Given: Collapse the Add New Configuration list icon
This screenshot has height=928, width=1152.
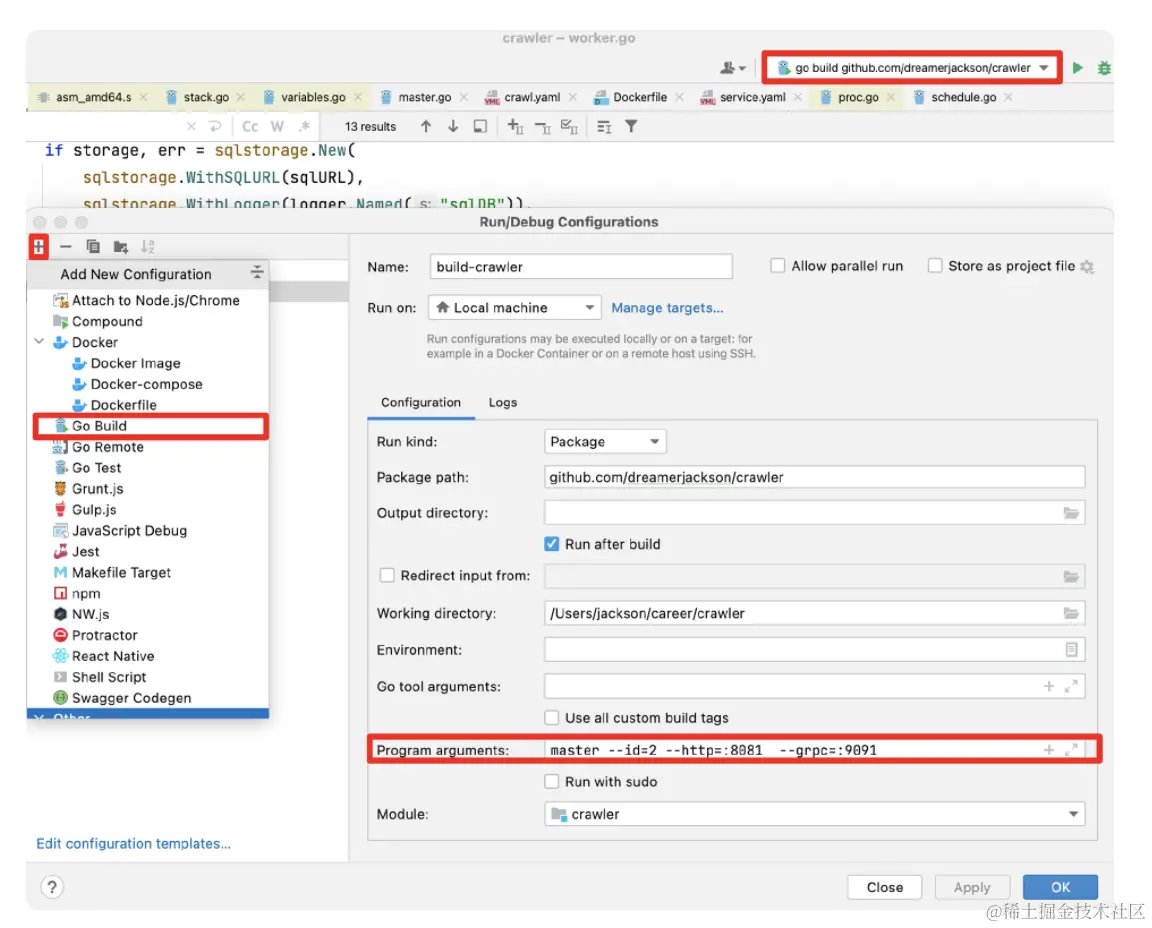Looking at the screenshot, I should pyautogui.click(x=257, y=273).
